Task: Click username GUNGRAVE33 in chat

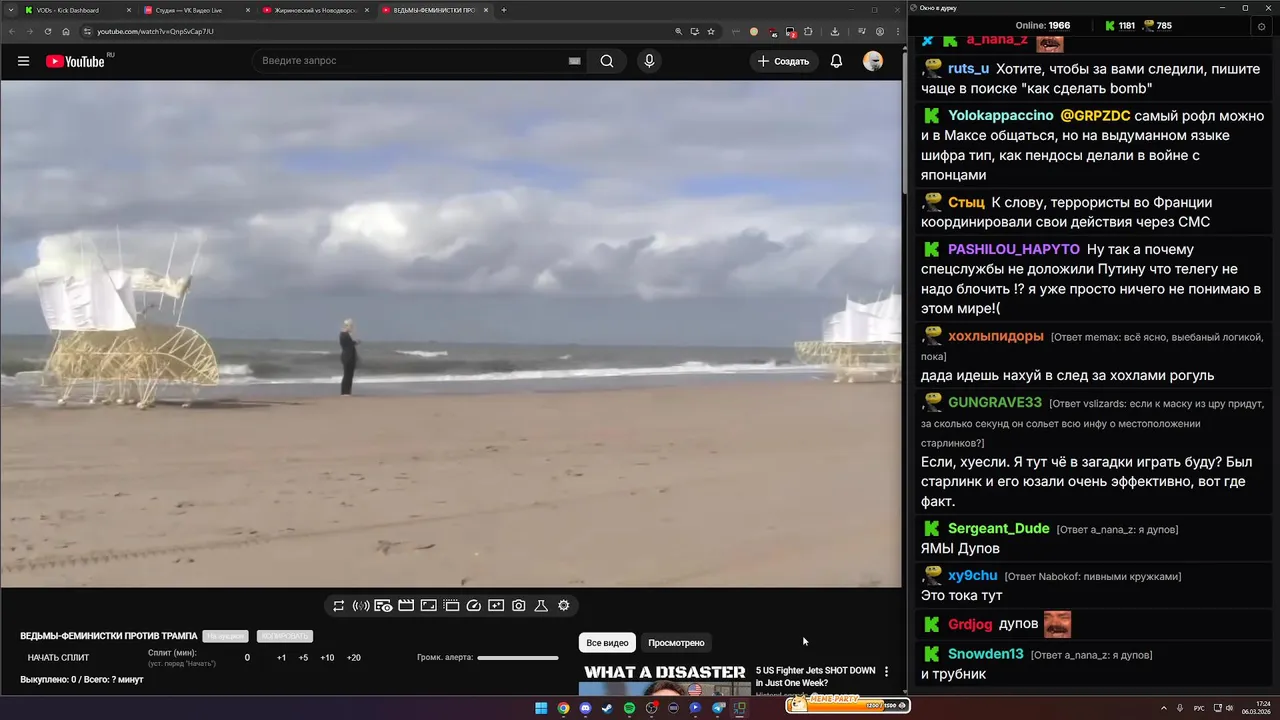Action: [x=995, y=402]
